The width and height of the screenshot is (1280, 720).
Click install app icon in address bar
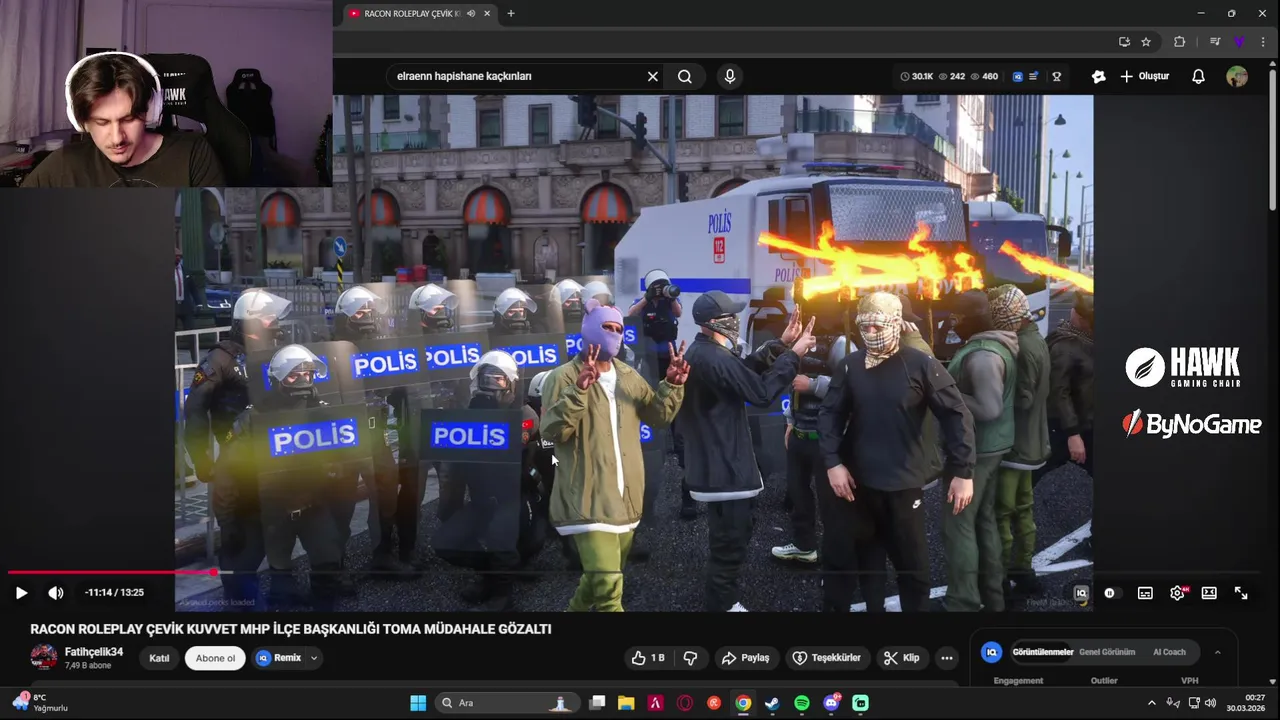tap(1124, 41)
